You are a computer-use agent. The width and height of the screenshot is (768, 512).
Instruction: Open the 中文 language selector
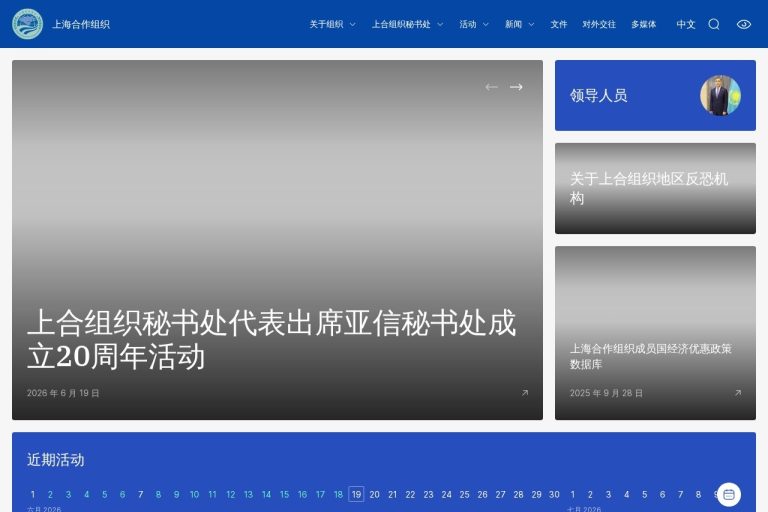click(686, 24)
